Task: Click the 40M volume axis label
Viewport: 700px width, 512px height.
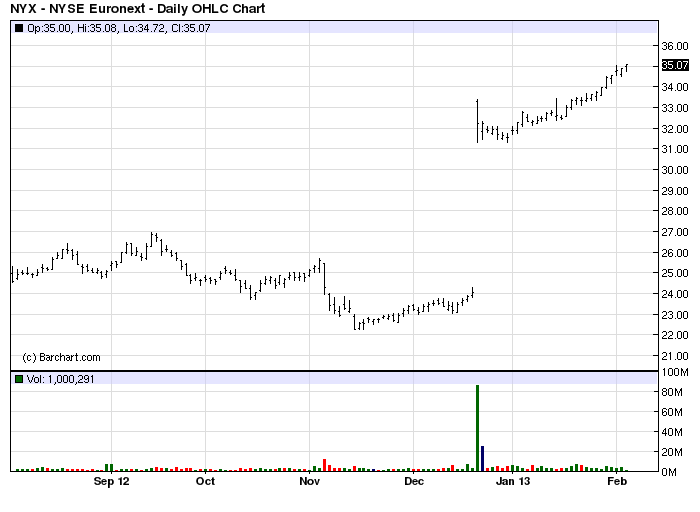Action: click(x=672, y=432)
